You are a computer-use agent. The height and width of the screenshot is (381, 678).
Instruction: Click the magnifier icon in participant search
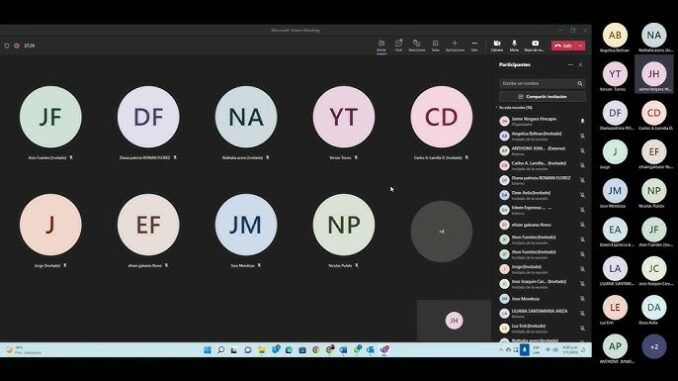click(580, 83)
